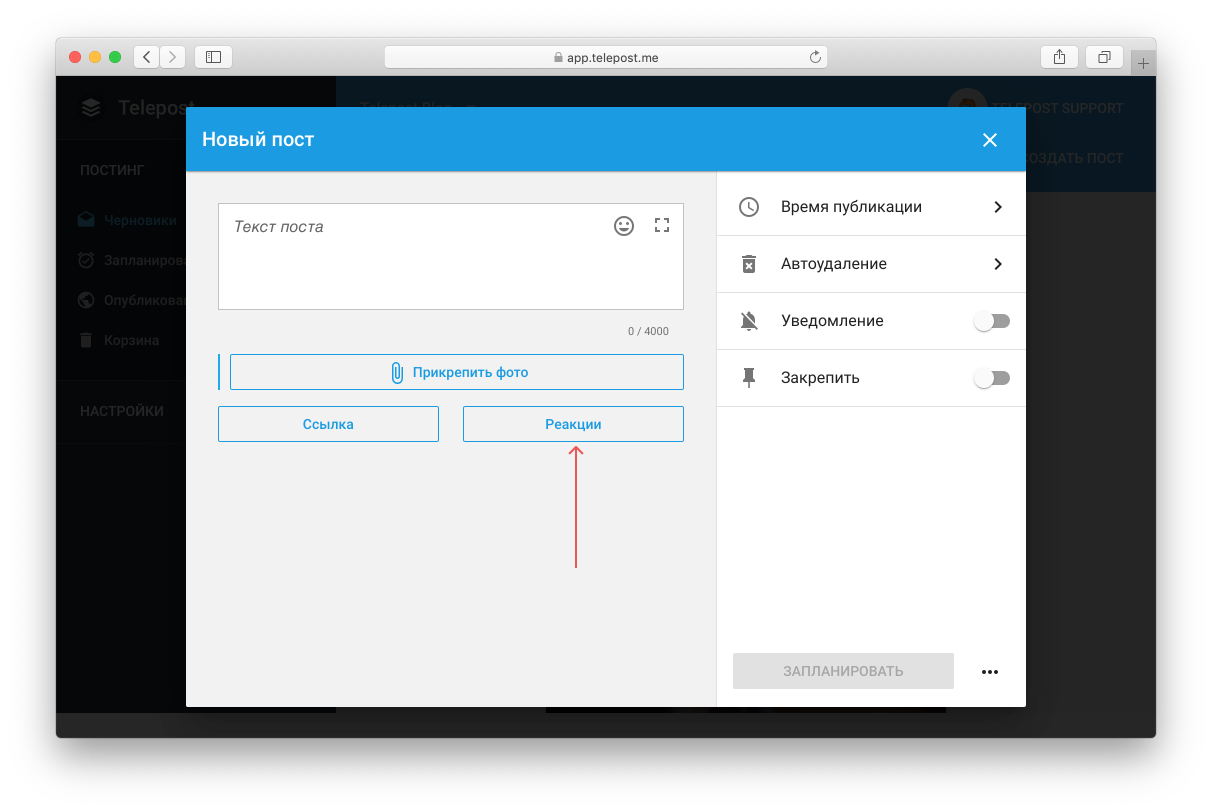Open the Реакции button
The width and height of the screenshot is (1212, 812).
(x=573, y=424)
